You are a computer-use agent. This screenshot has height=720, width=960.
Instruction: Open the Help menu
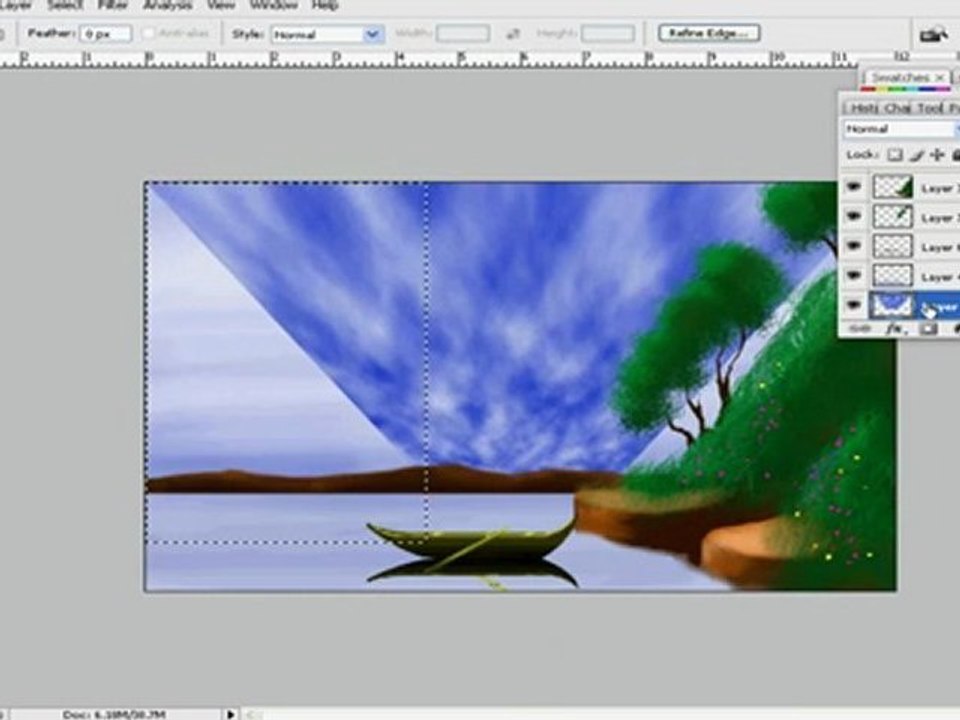click(324, 5)
